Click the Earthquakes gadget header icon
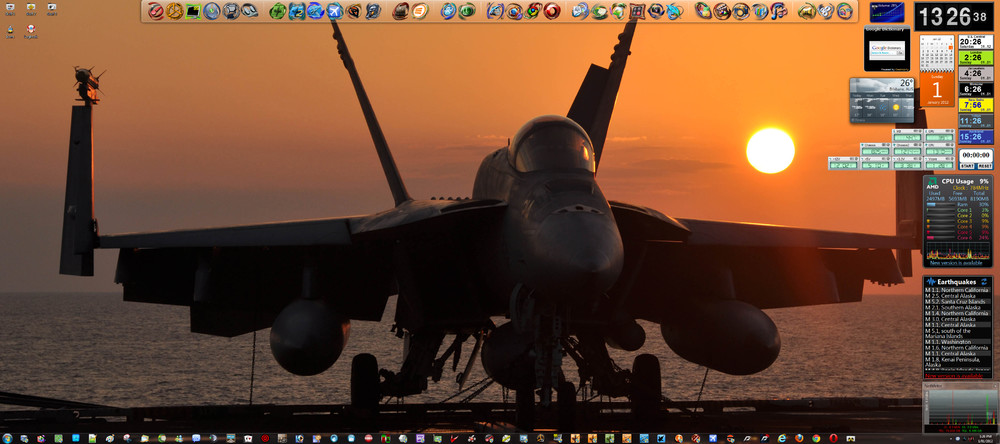 (x=931, y=282)
